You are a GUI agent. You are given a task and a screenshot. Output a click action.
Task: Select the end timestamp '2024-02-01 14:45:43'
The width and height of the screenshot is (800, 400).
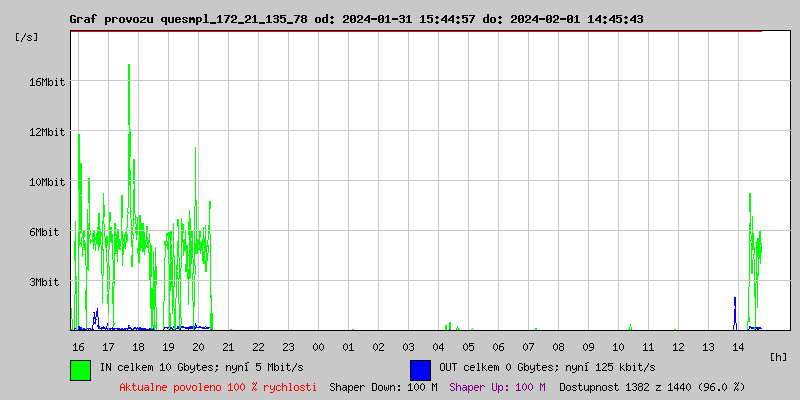[577, 19]
